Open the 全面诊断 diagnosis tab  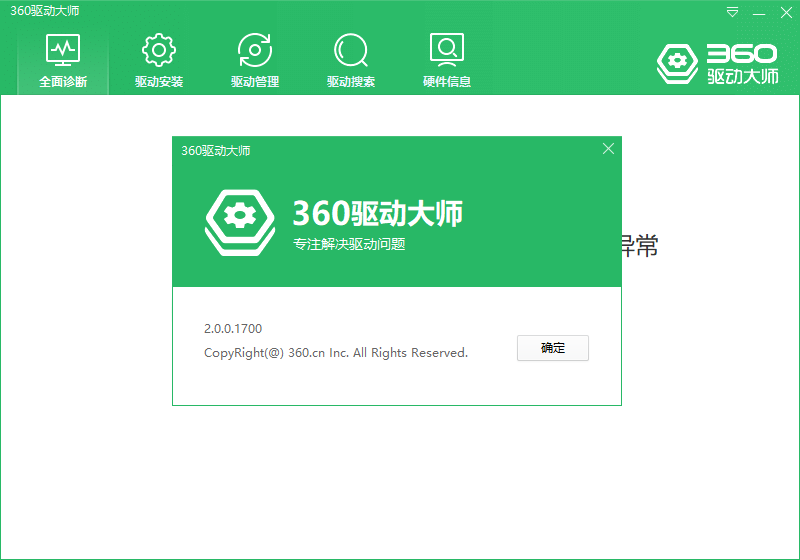(x=63, y=61)
